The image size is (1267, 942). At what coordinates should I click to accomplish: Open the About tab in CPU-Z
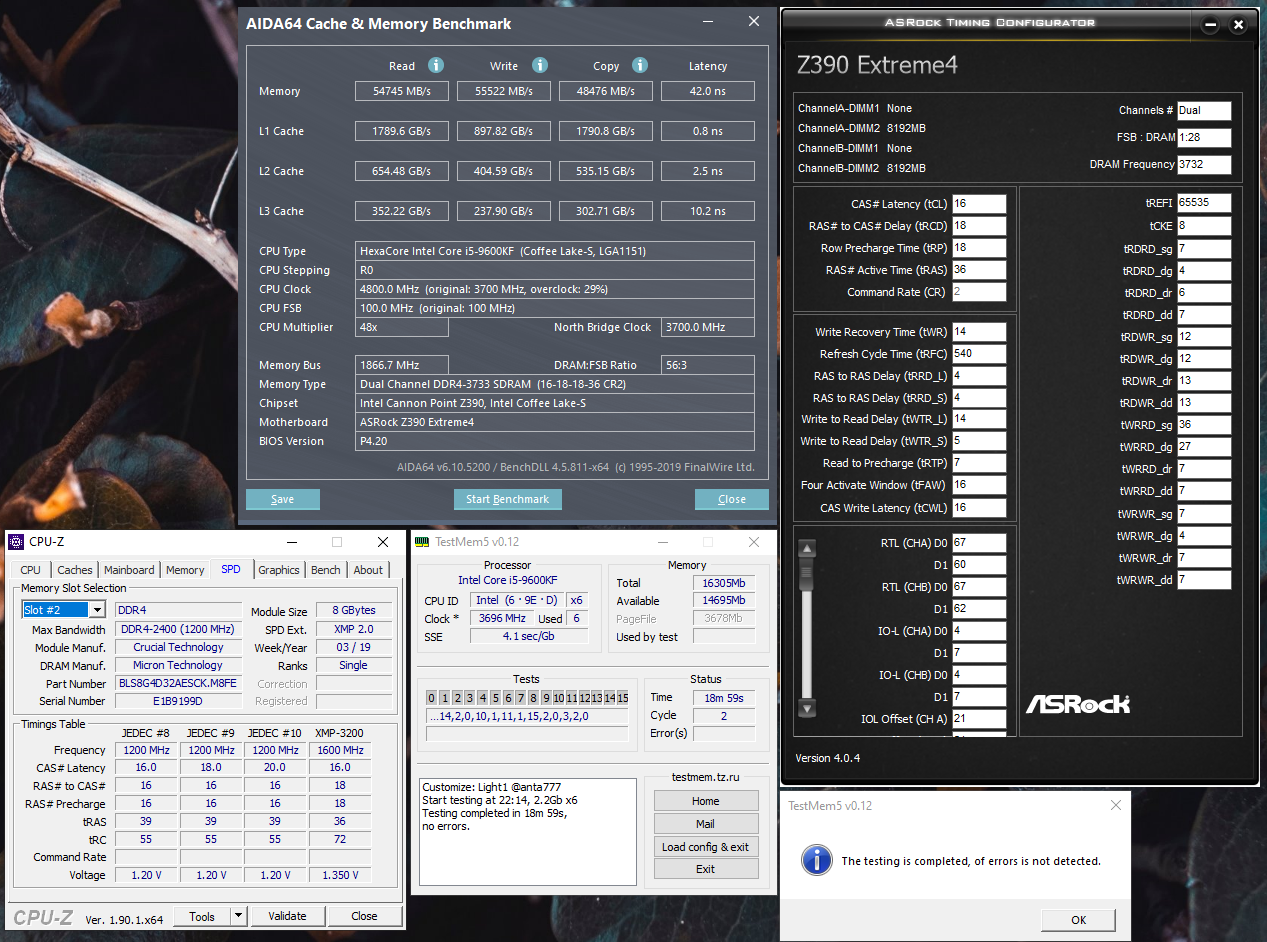tap(368, 570)
